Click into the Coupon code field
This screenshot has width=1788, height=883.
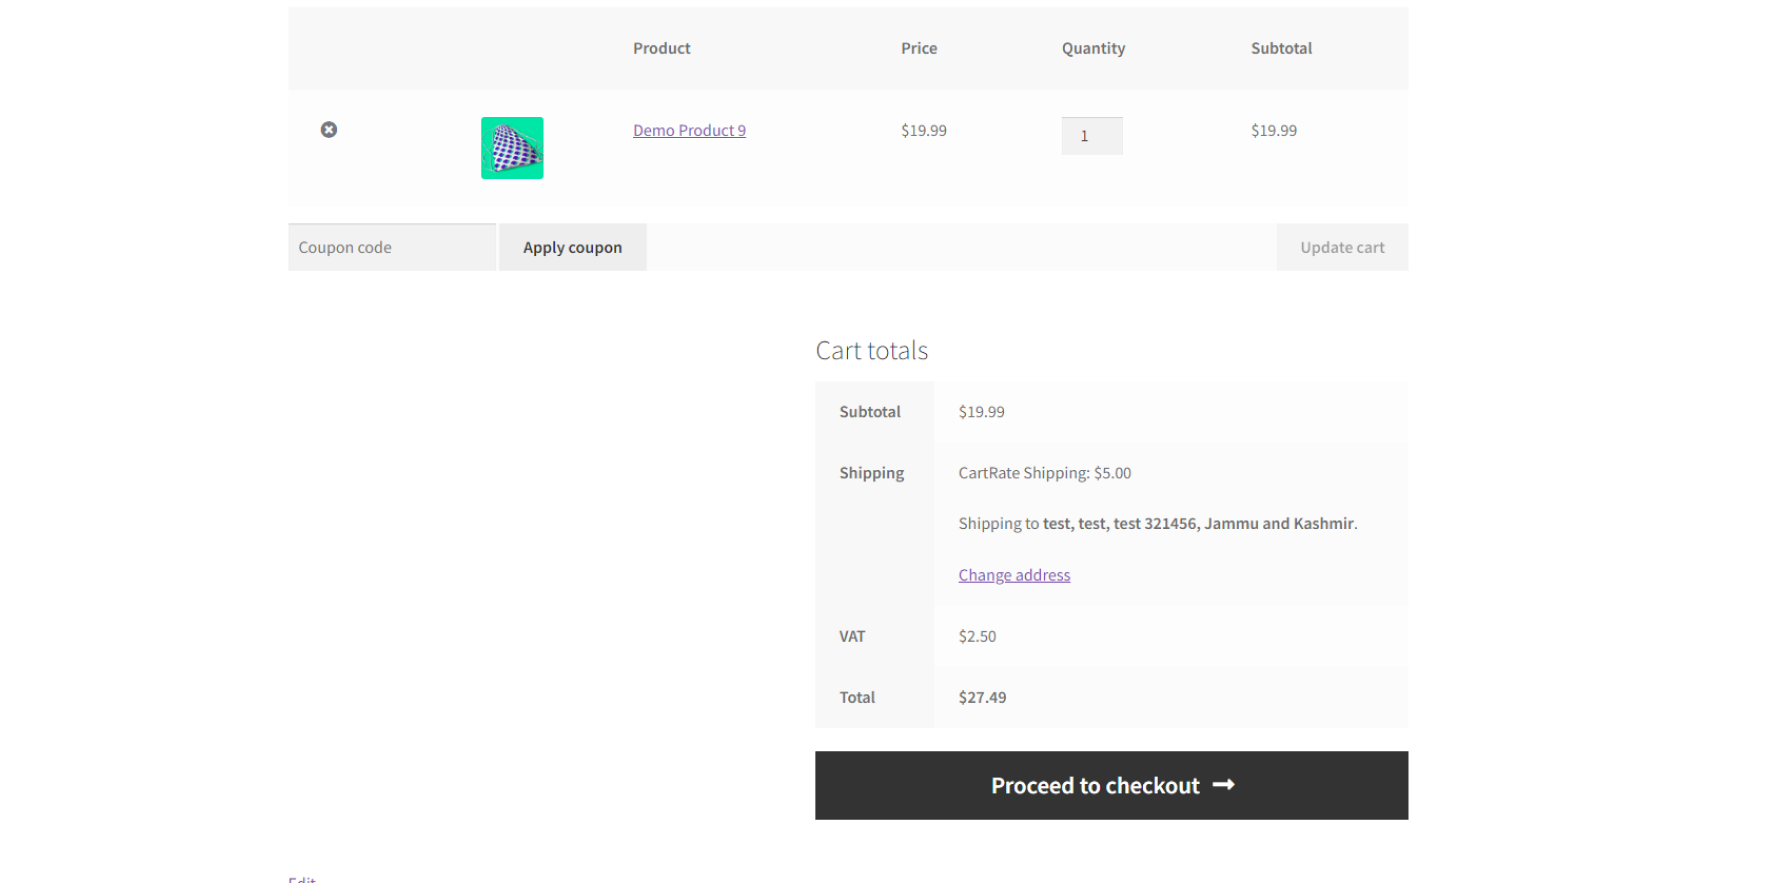391,247
